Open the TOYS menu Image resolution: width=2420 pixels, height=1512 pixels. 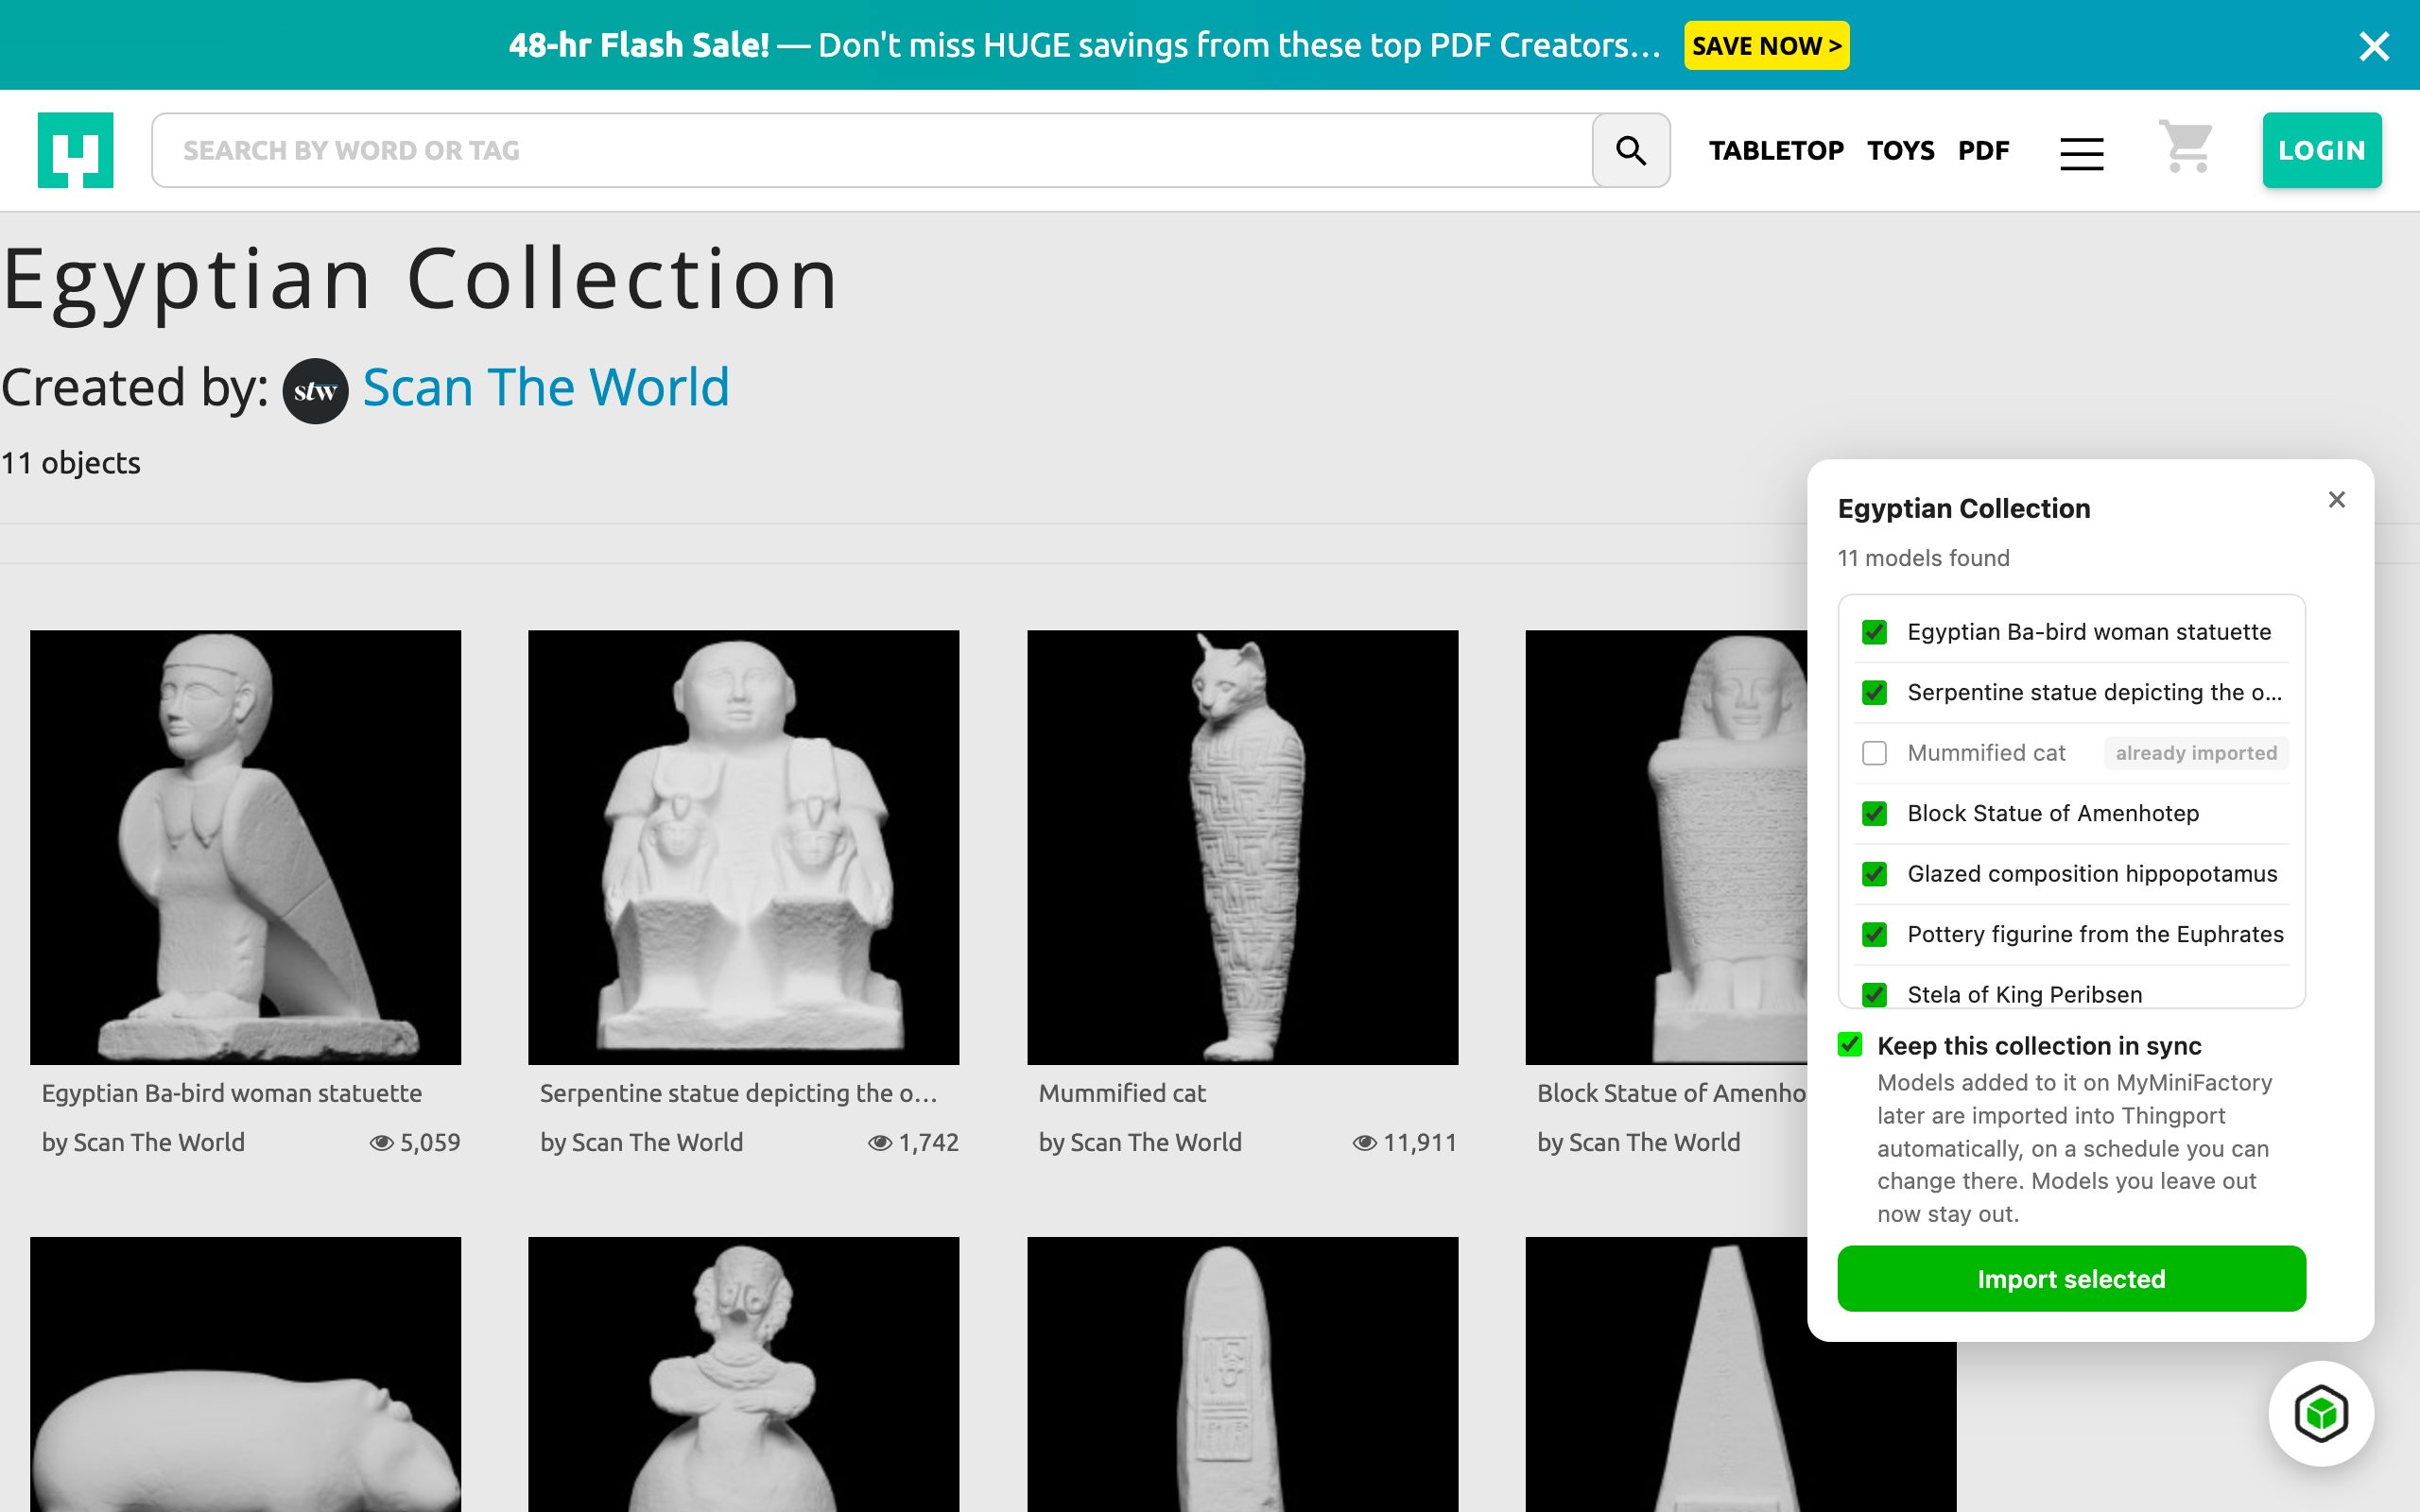tap(1900, 151)
